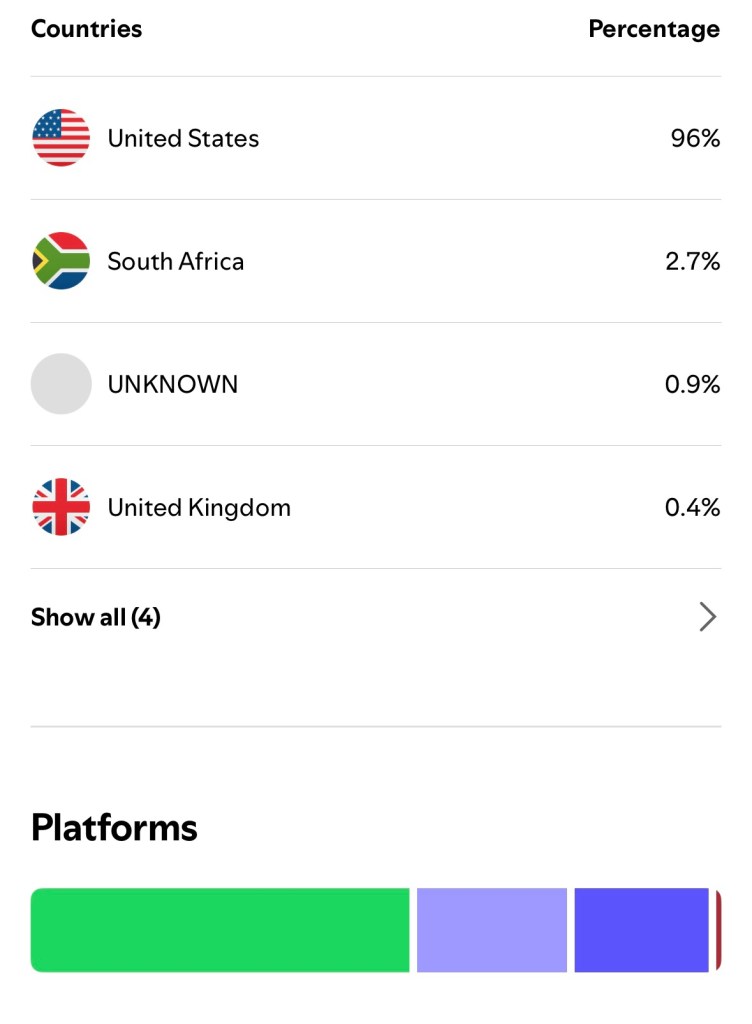Click the 2.7% value for South Africa
This screenshot has width=752, height=1024.
click(x=692, y=261)
